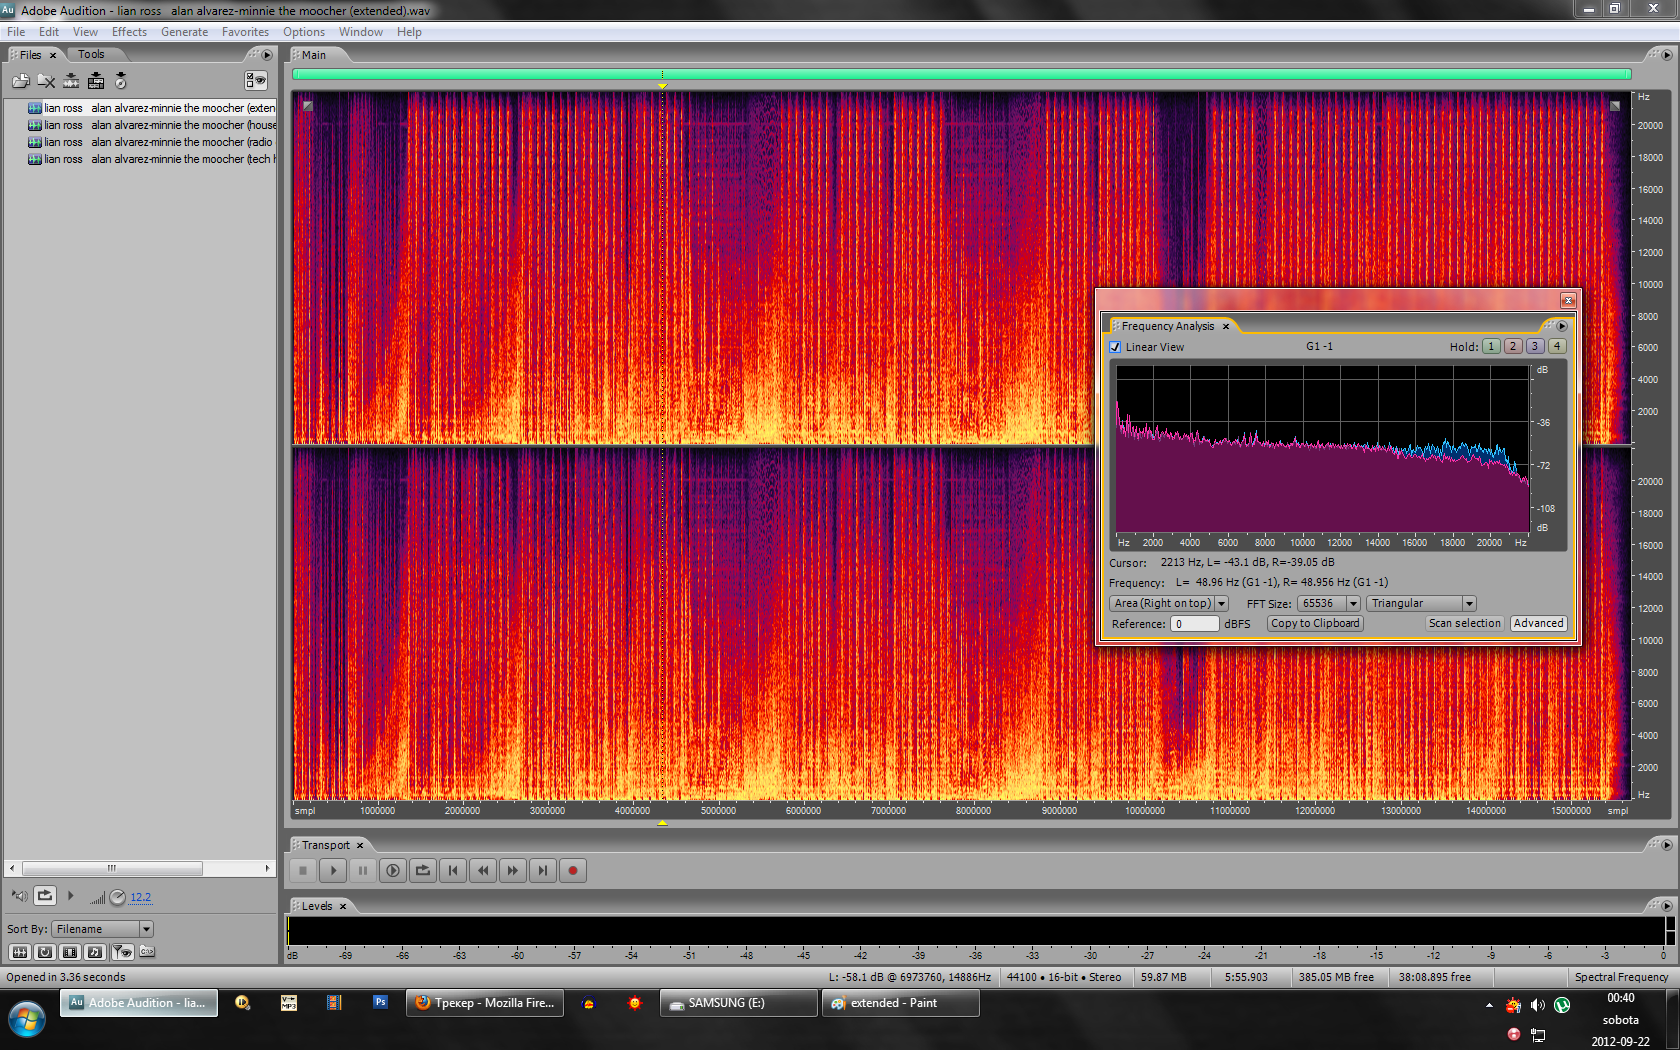Open the Effects menu
Viewport: 1680px width, 1050px height.
pyautogui.click(x=129, y=32)
